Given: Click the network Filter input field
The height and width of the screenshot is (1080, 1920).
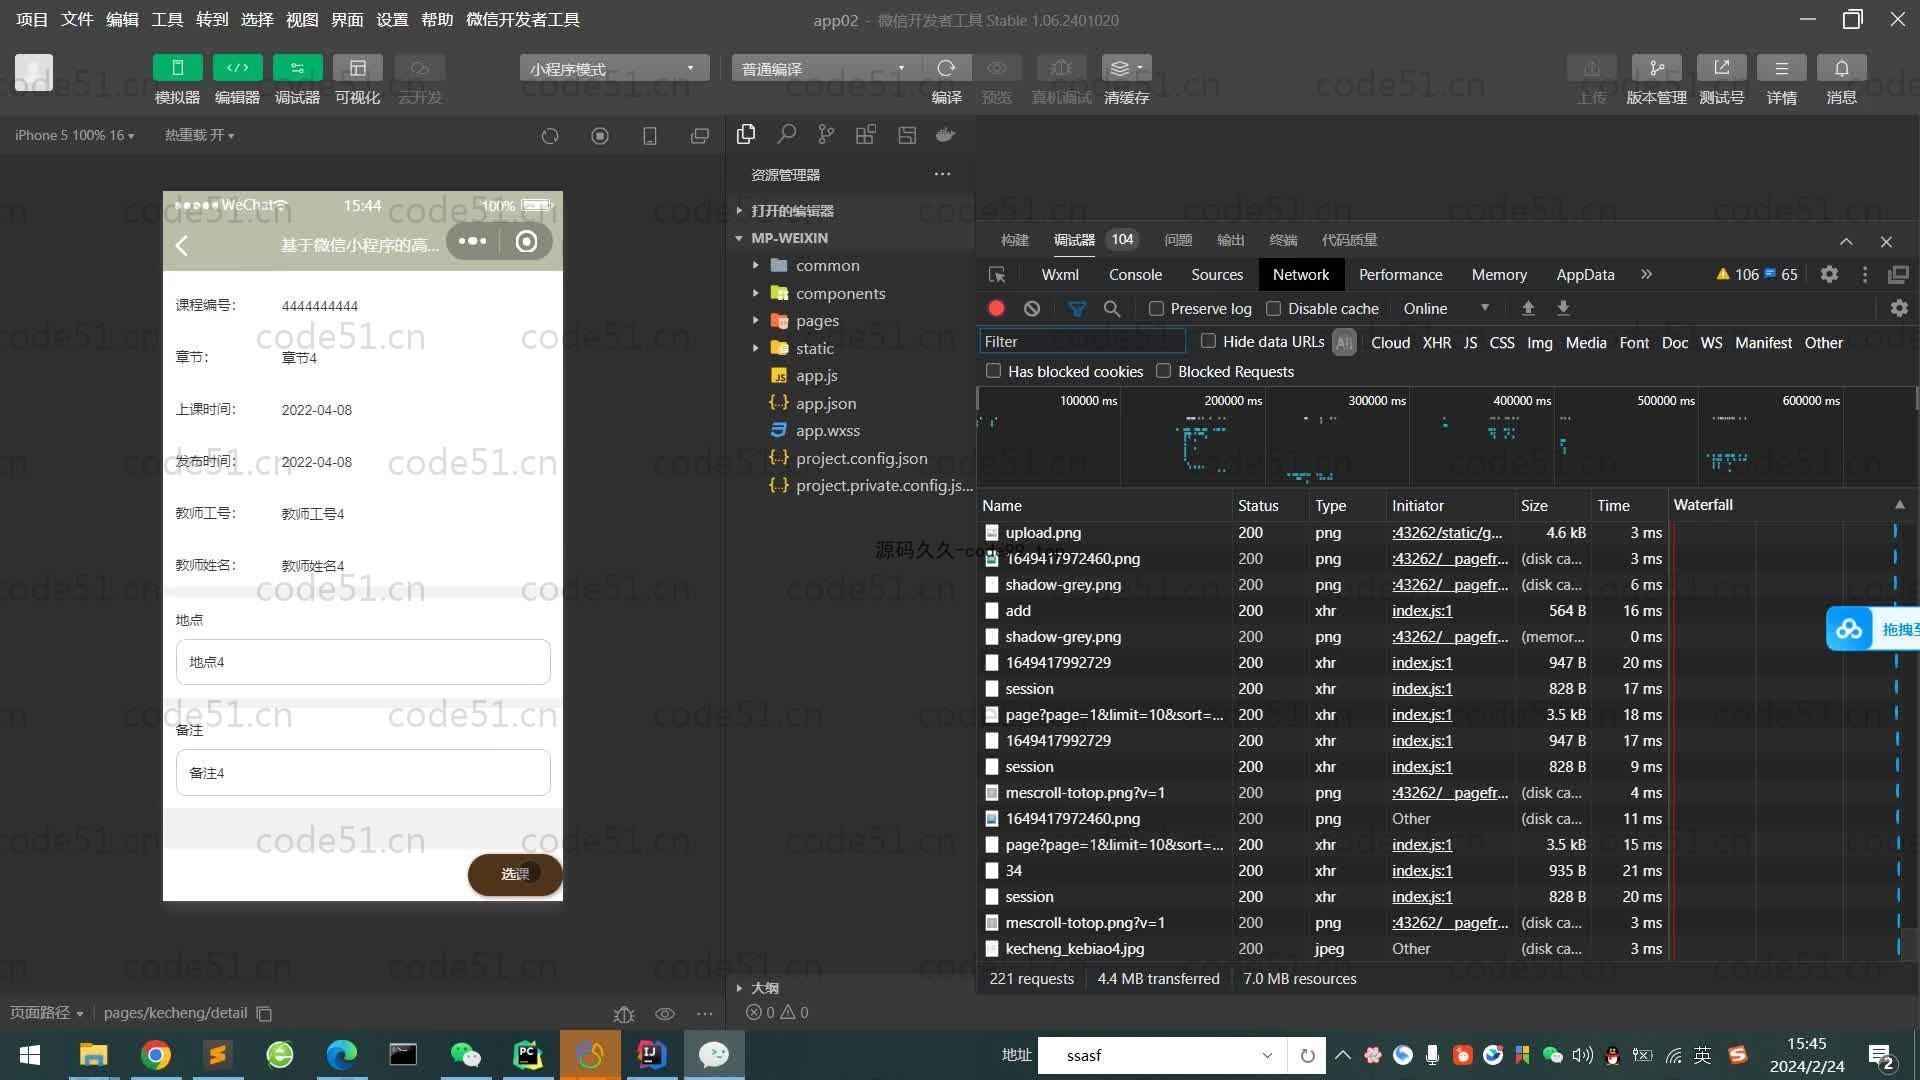Looking at the screenshot, I should (1082, 342).
